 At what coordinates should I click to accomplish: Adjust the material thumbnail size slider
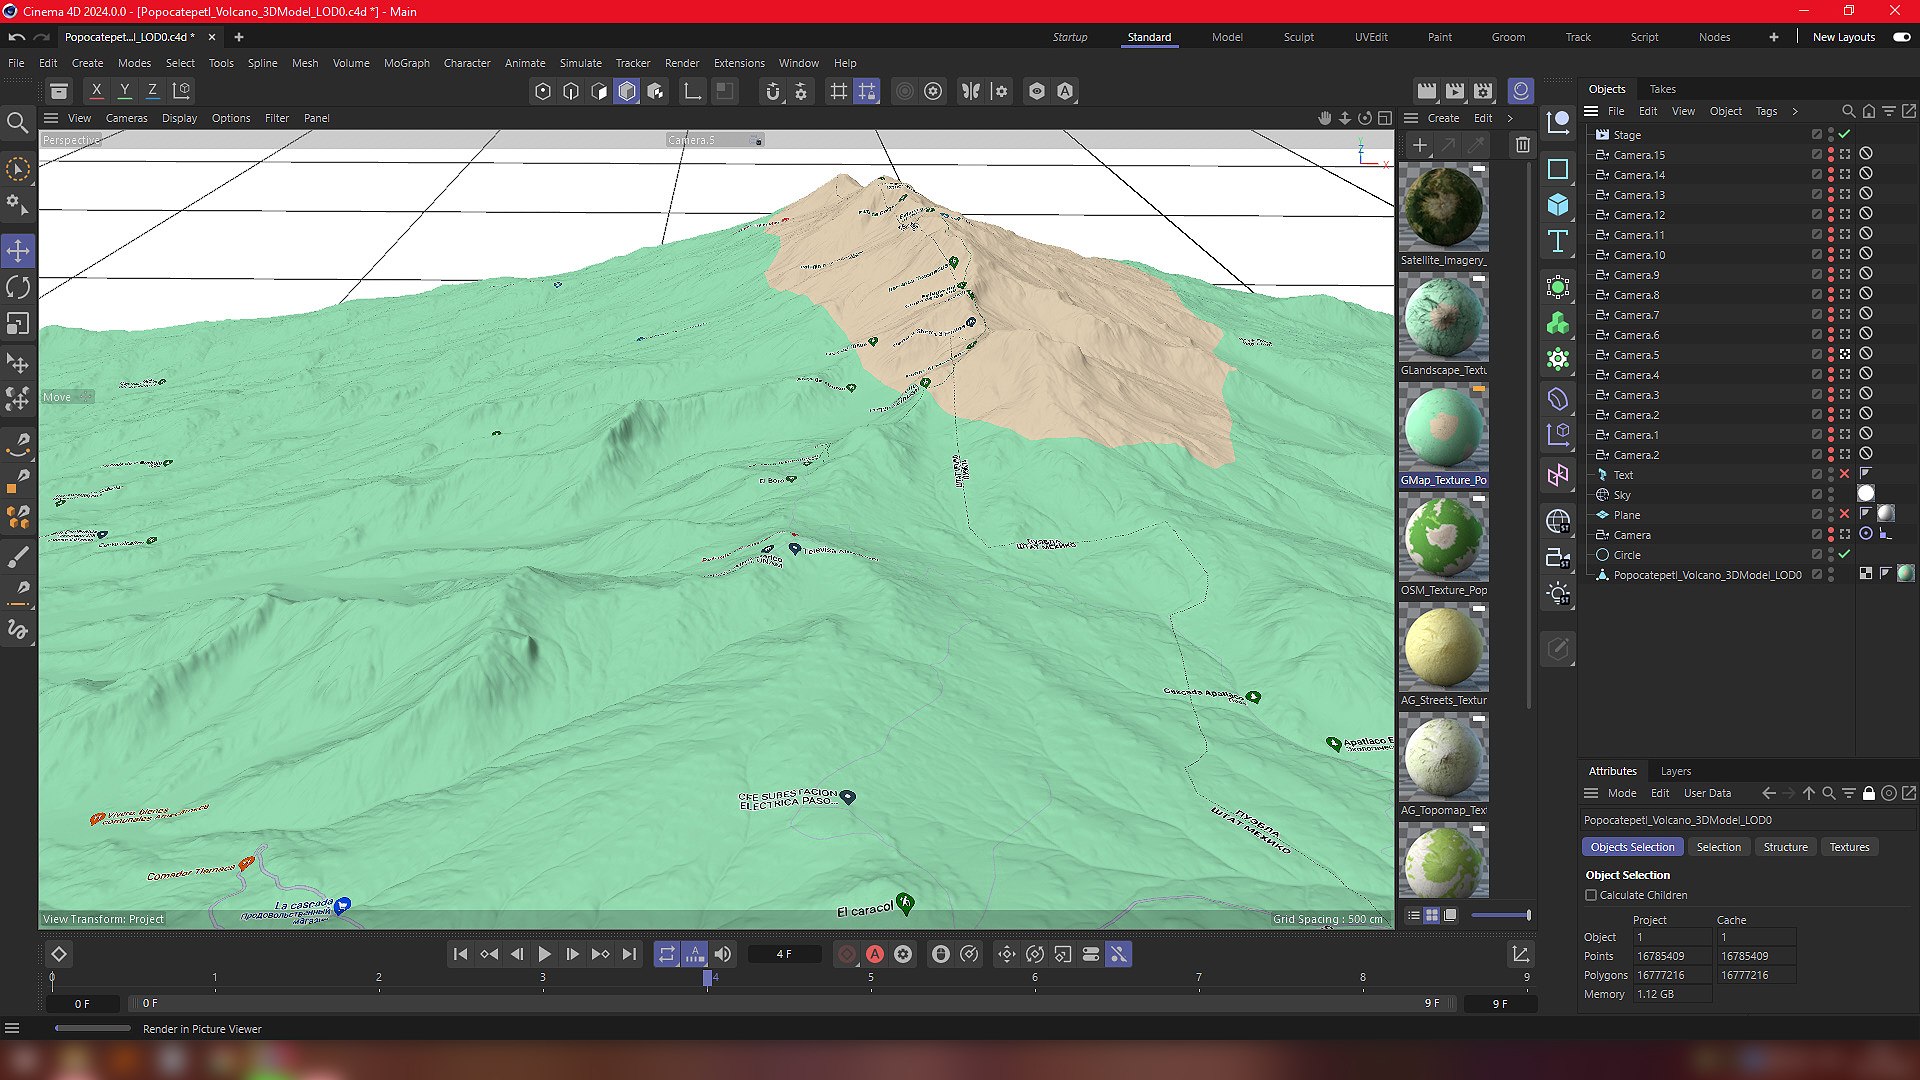click(x=1500, y=915)
